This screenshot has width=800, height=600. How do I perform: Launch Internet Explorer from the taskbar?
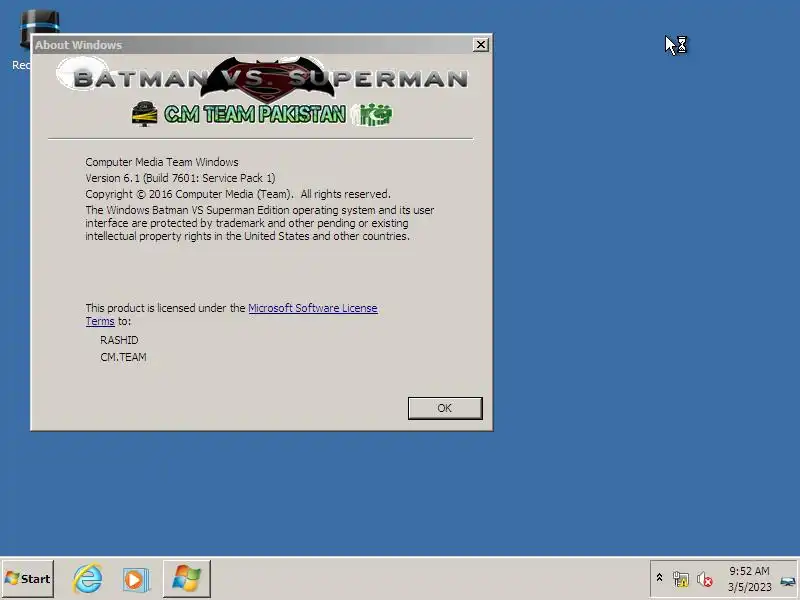[87, 579]
